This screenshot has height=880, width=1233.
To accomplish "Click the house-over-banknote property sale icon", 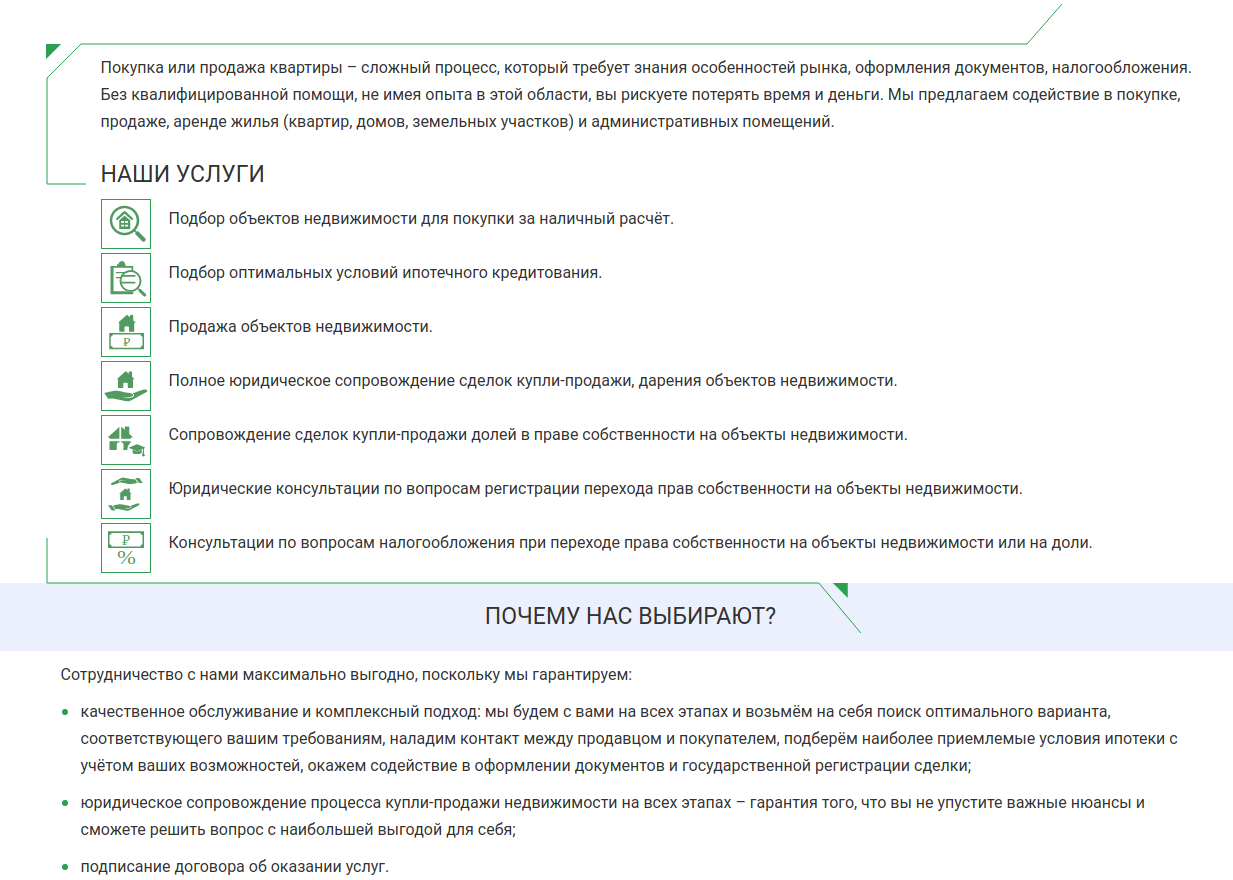I will tap(126, 332).
